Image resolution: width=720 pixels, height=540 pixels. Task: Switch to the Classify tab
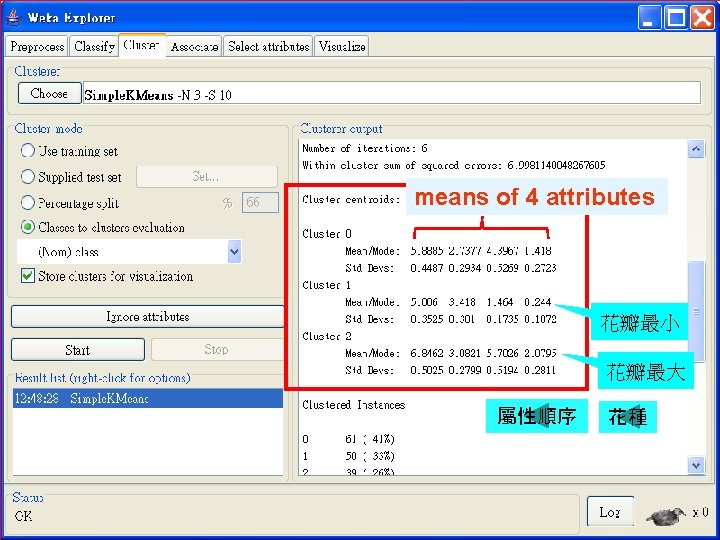coord(94,46)
